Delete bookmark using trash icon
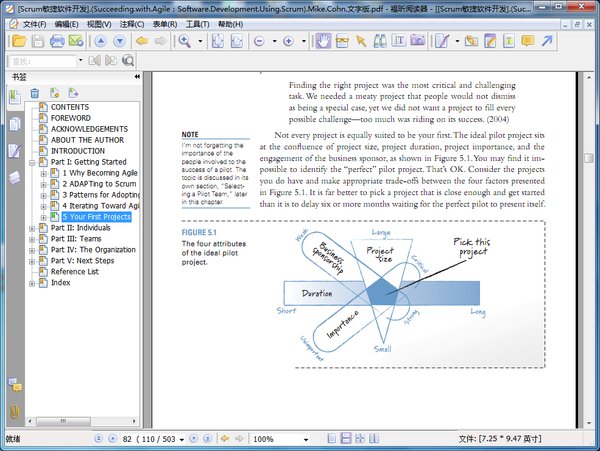 (x=35, y=93)
